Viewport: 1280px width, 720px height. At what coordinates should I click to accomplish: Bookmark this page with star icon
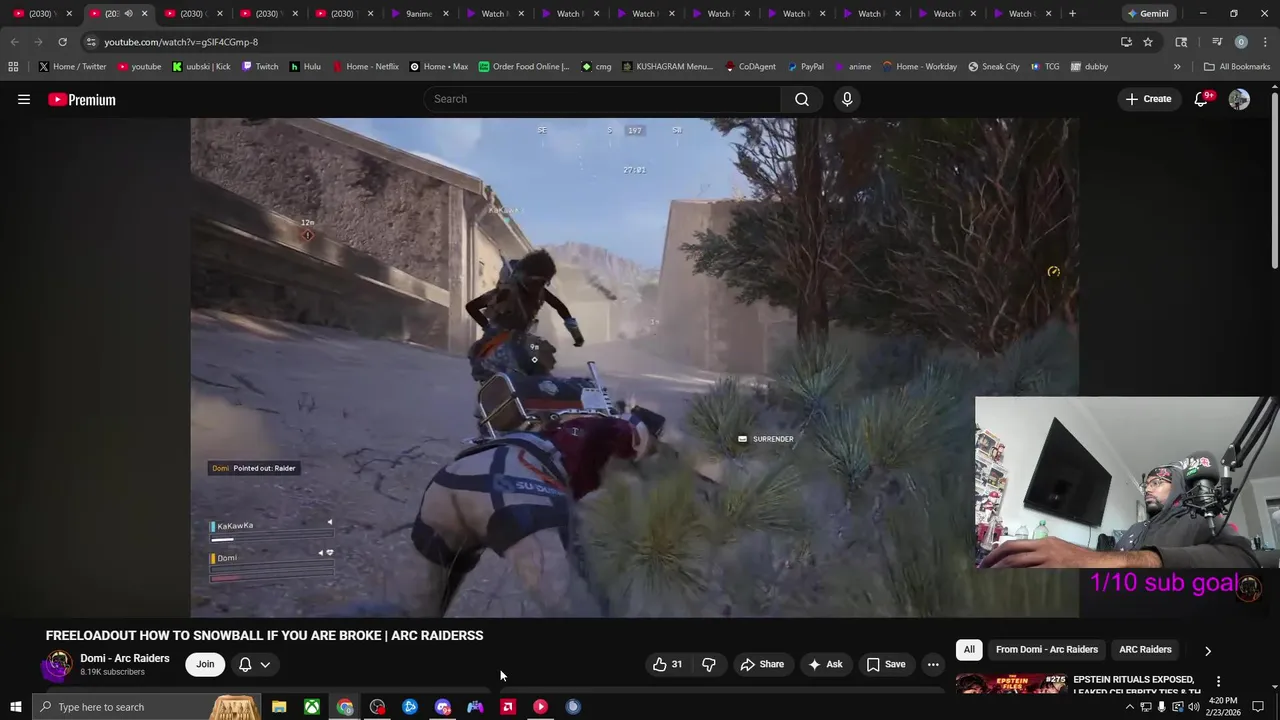[1148, 42]
